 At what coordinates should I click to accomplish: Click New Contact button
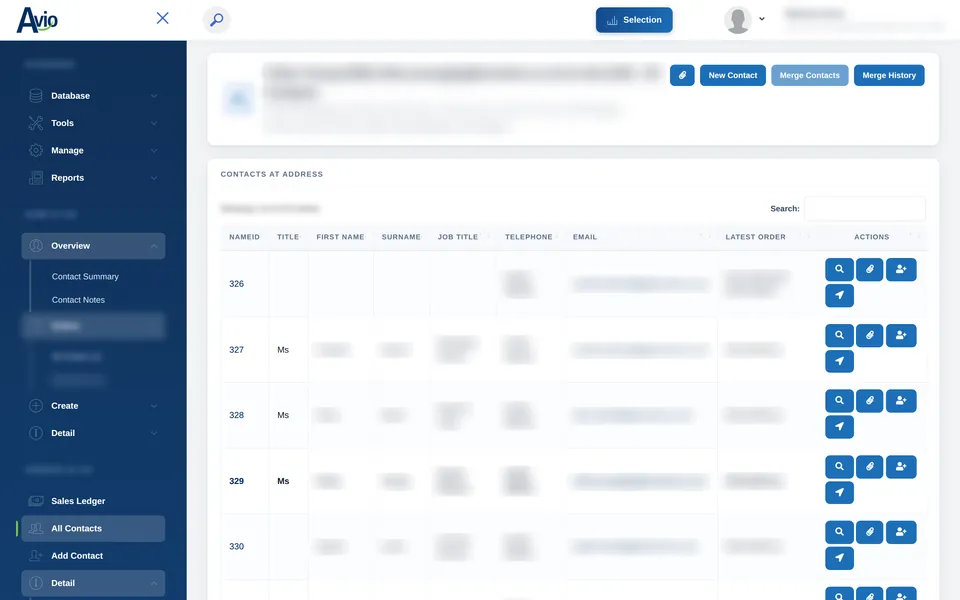click(x=732, y=75)
